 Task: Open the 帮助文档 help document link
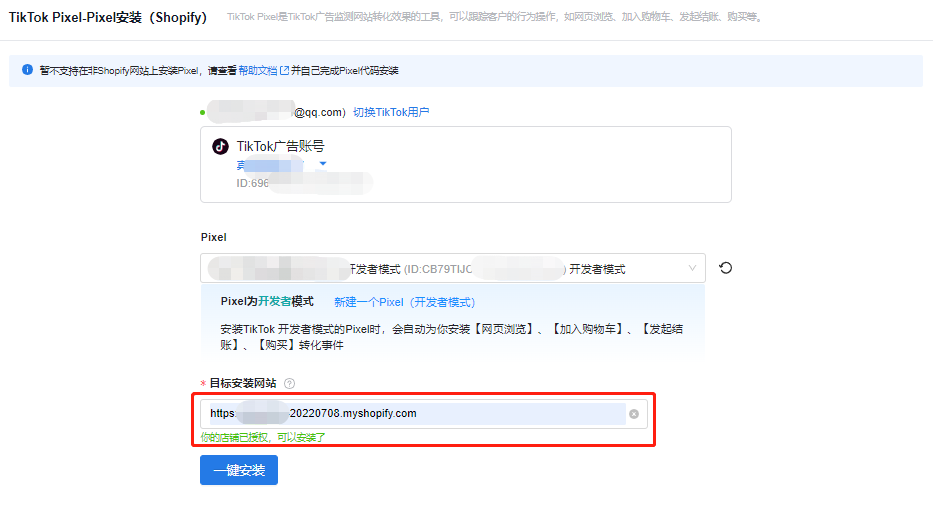[x=263, y=70]
